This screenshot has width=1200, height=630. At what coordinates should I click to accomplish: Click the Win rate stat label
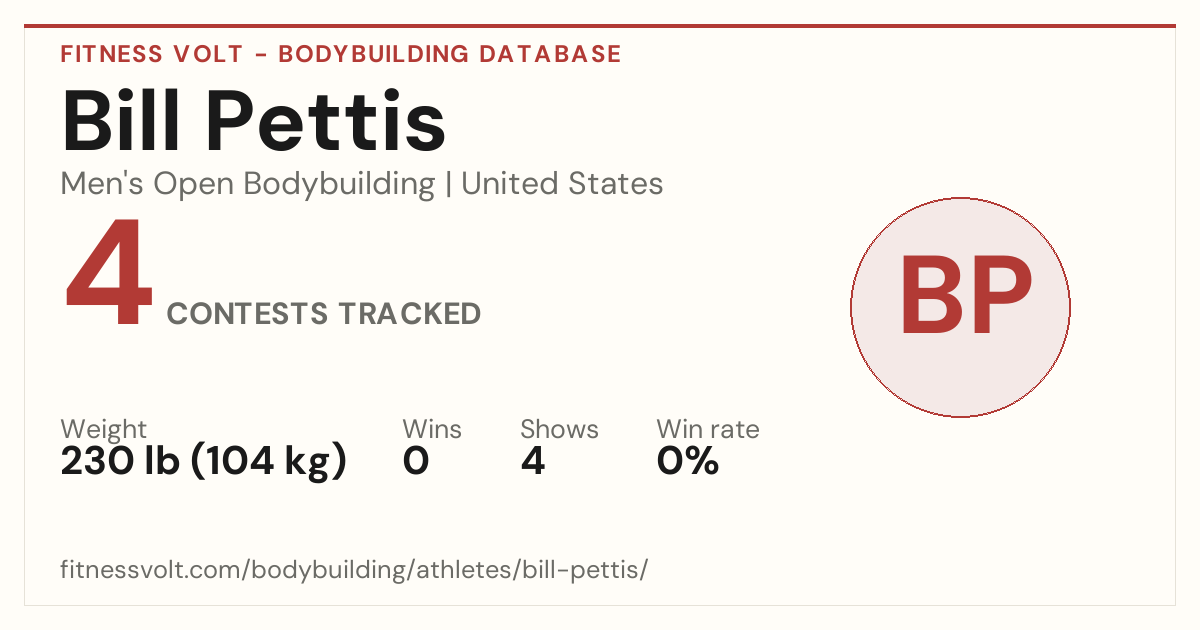[x=708, y=430]
